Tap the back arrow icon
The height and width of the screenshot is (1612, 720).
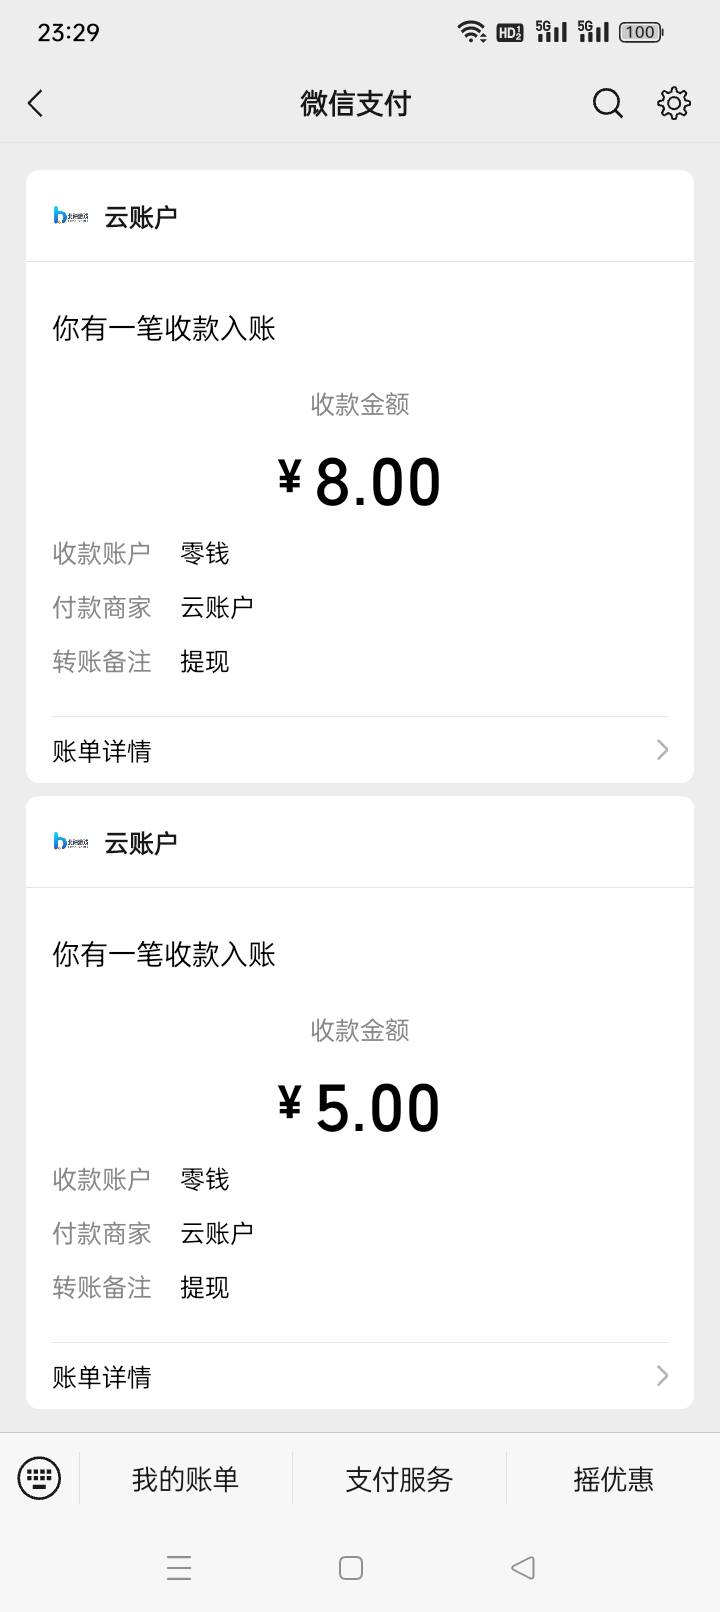coord(36,103)
